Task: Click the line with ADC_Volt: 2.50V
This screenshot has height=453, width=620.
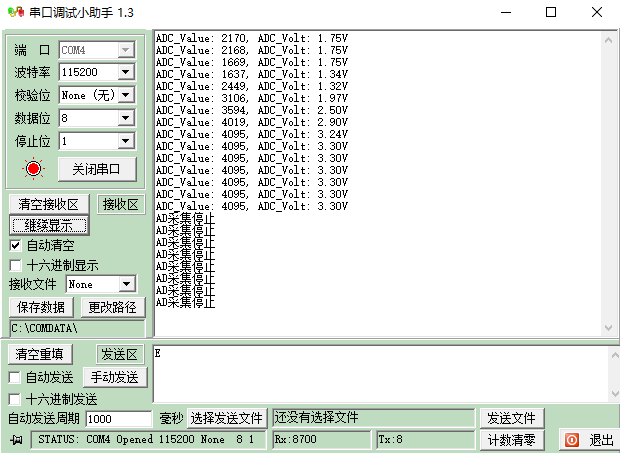Action: [x=251, y=110]
